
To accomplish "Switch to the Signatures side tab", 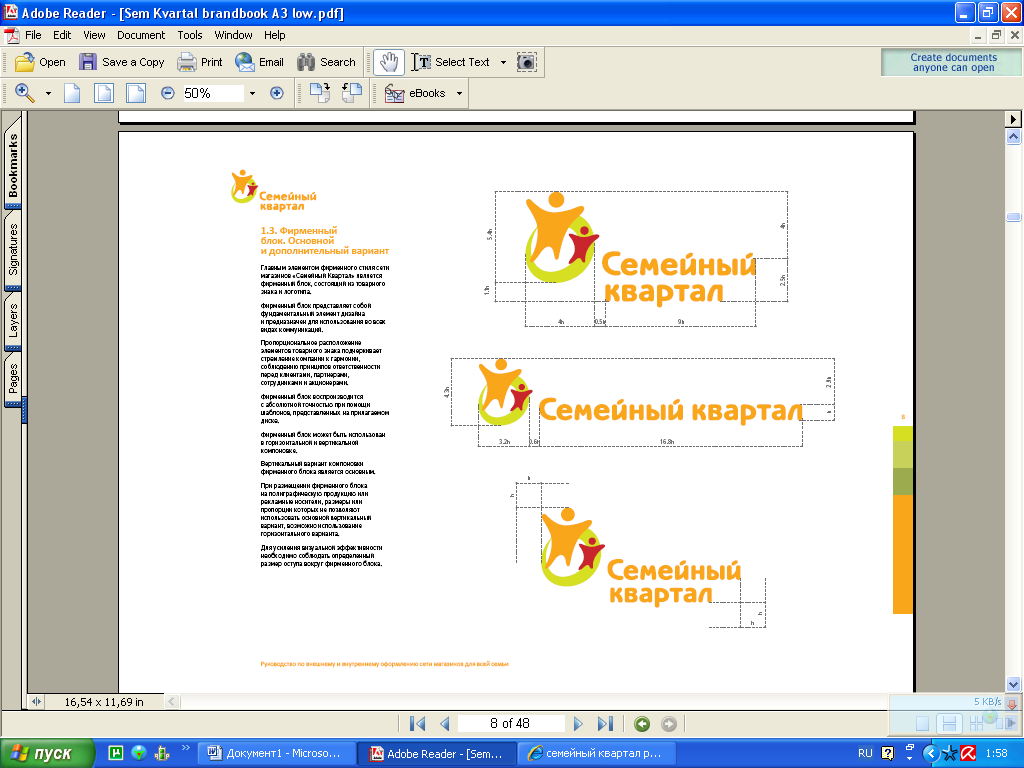I will (13, 249).
